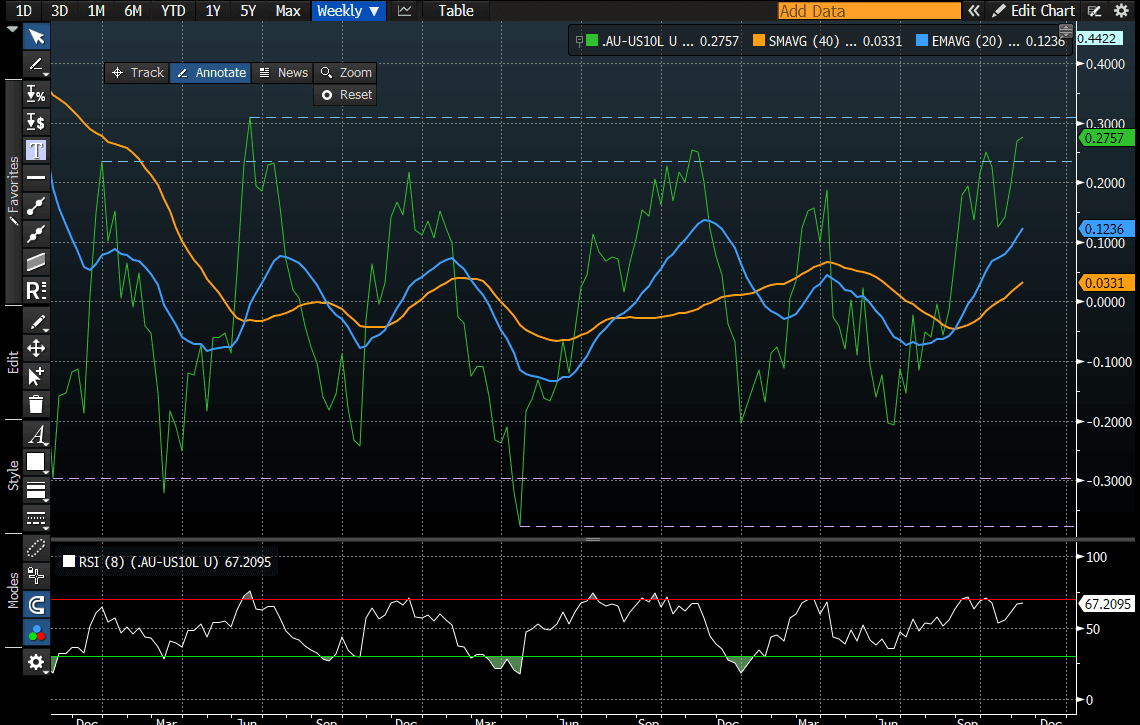Toggle the Track crosshair mode

137,73
